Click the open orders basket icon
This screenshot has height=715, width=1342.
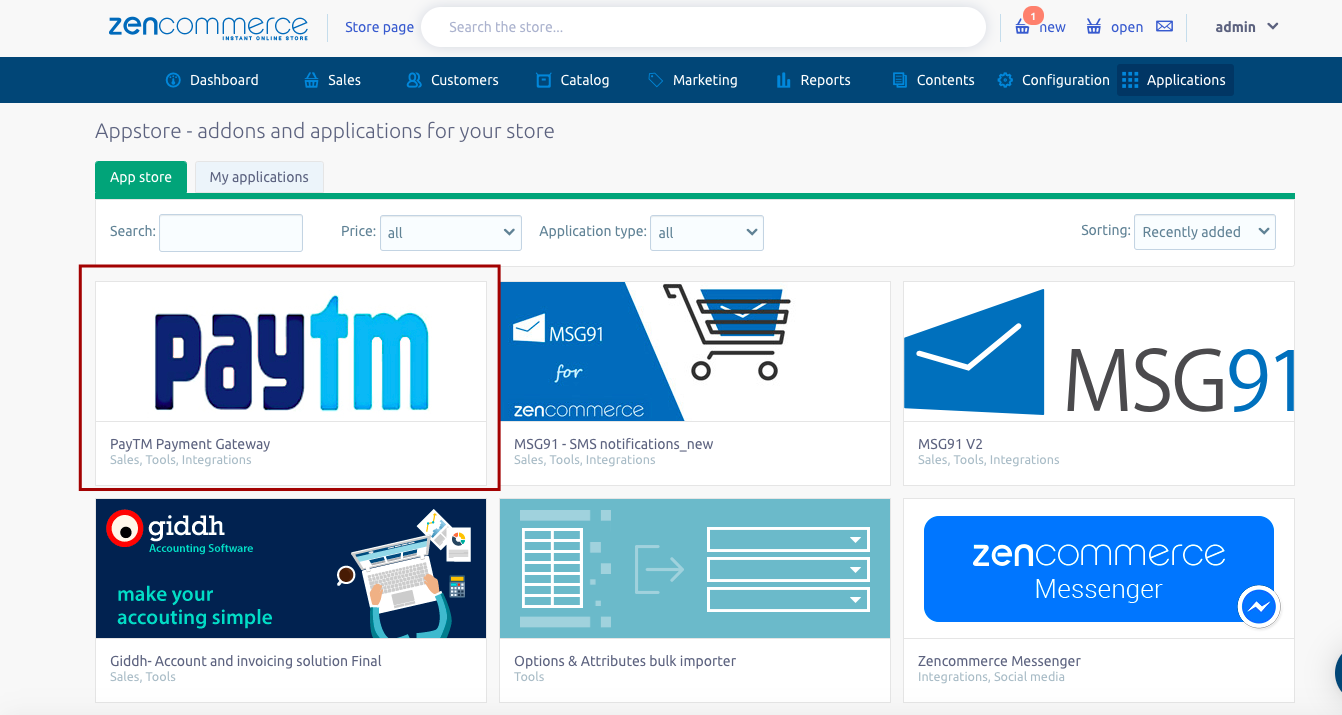(x=1094, y=27)
